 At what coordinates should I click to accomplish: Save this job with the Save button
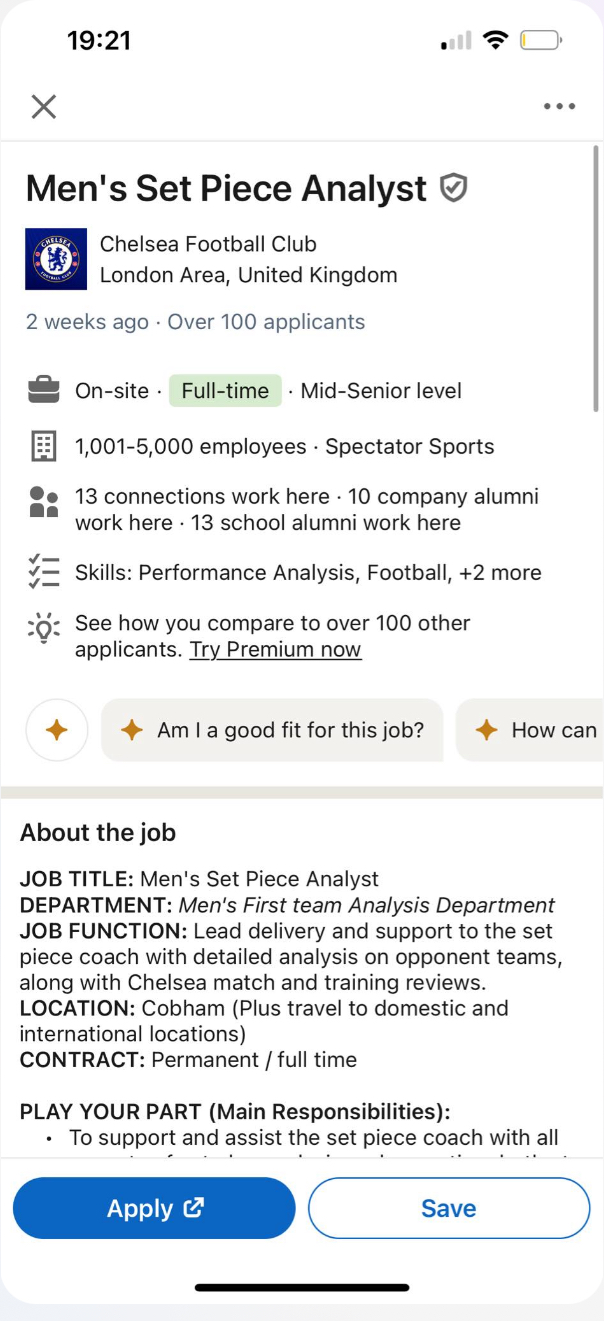(449, 1208)
